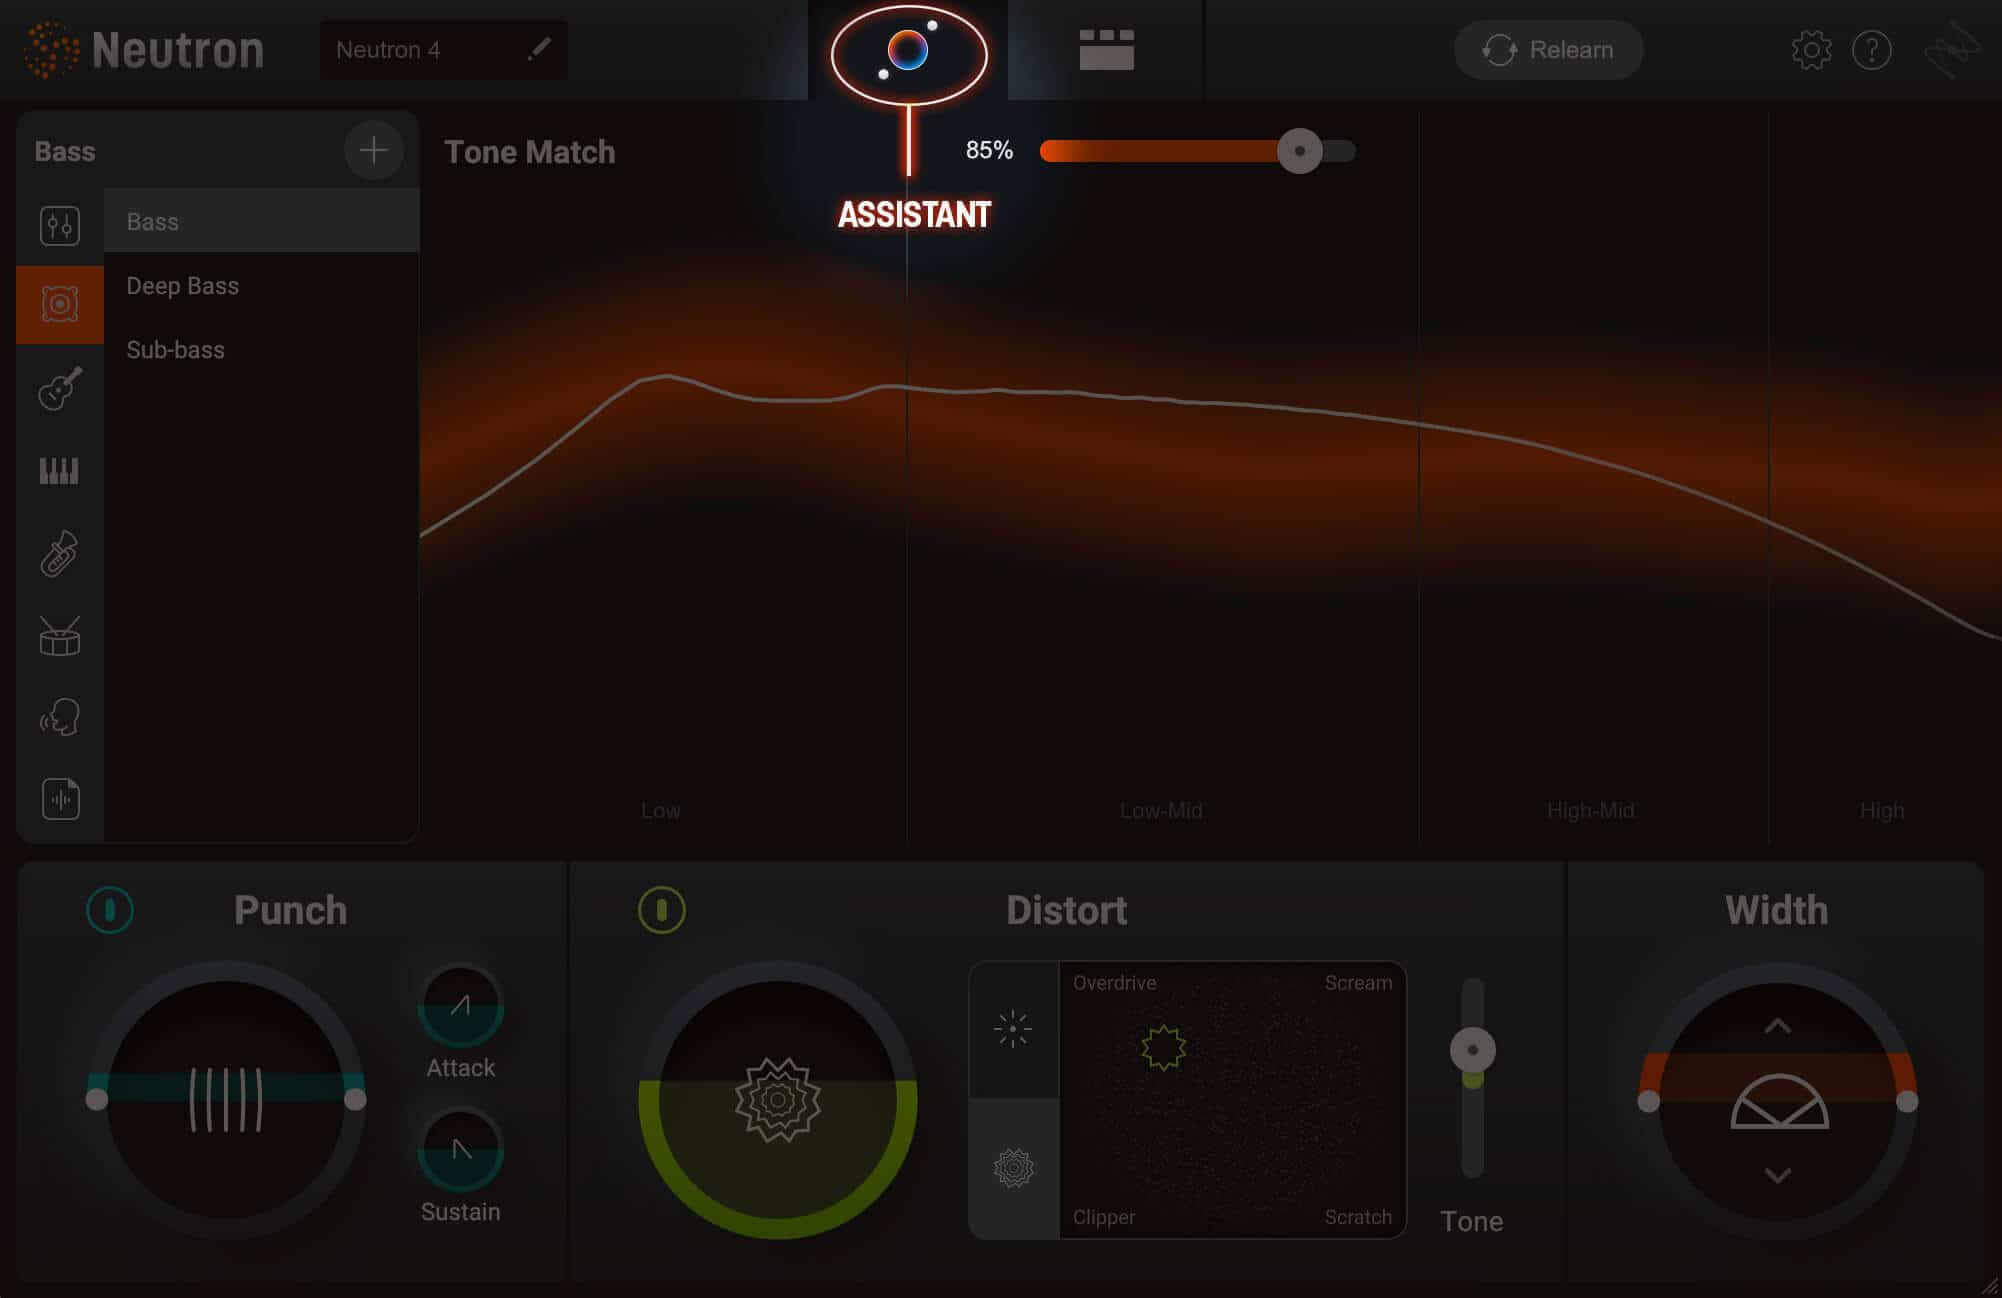Click the Tone Match heading

click(529, 152)
